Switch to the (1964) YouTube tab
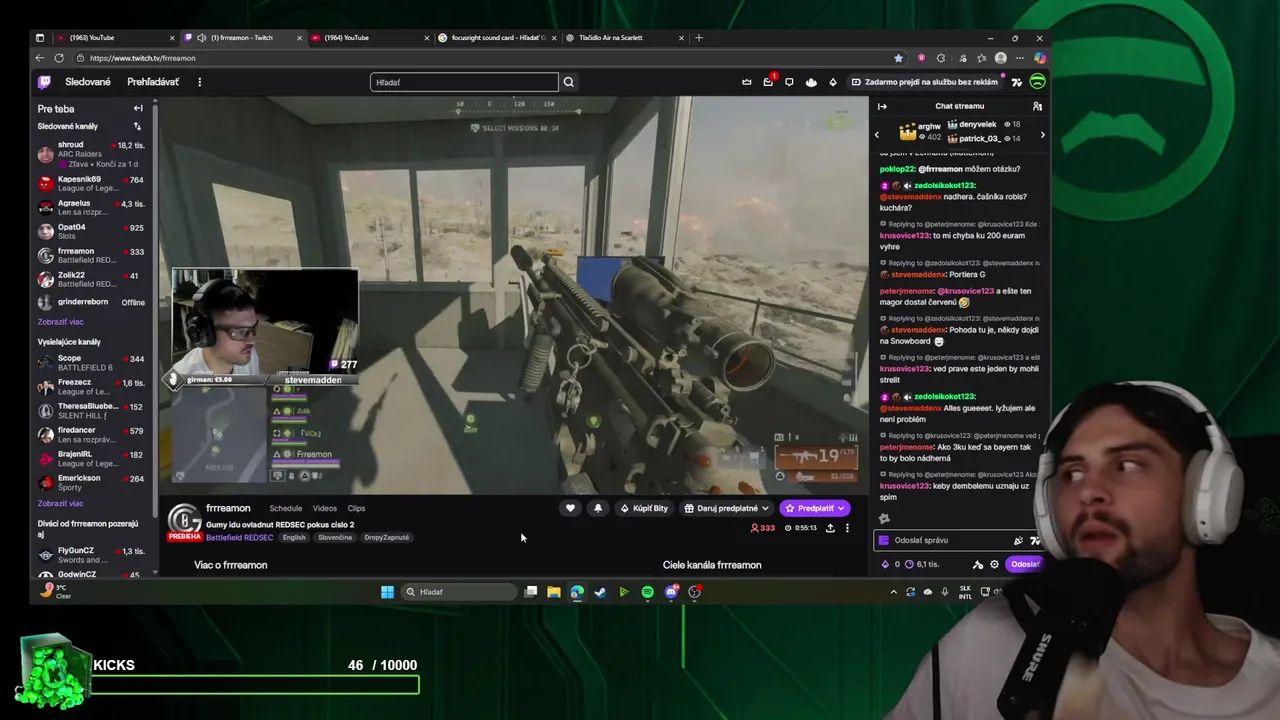The width and height of the screenshot is (1280, 720). (x=369, y=38)
